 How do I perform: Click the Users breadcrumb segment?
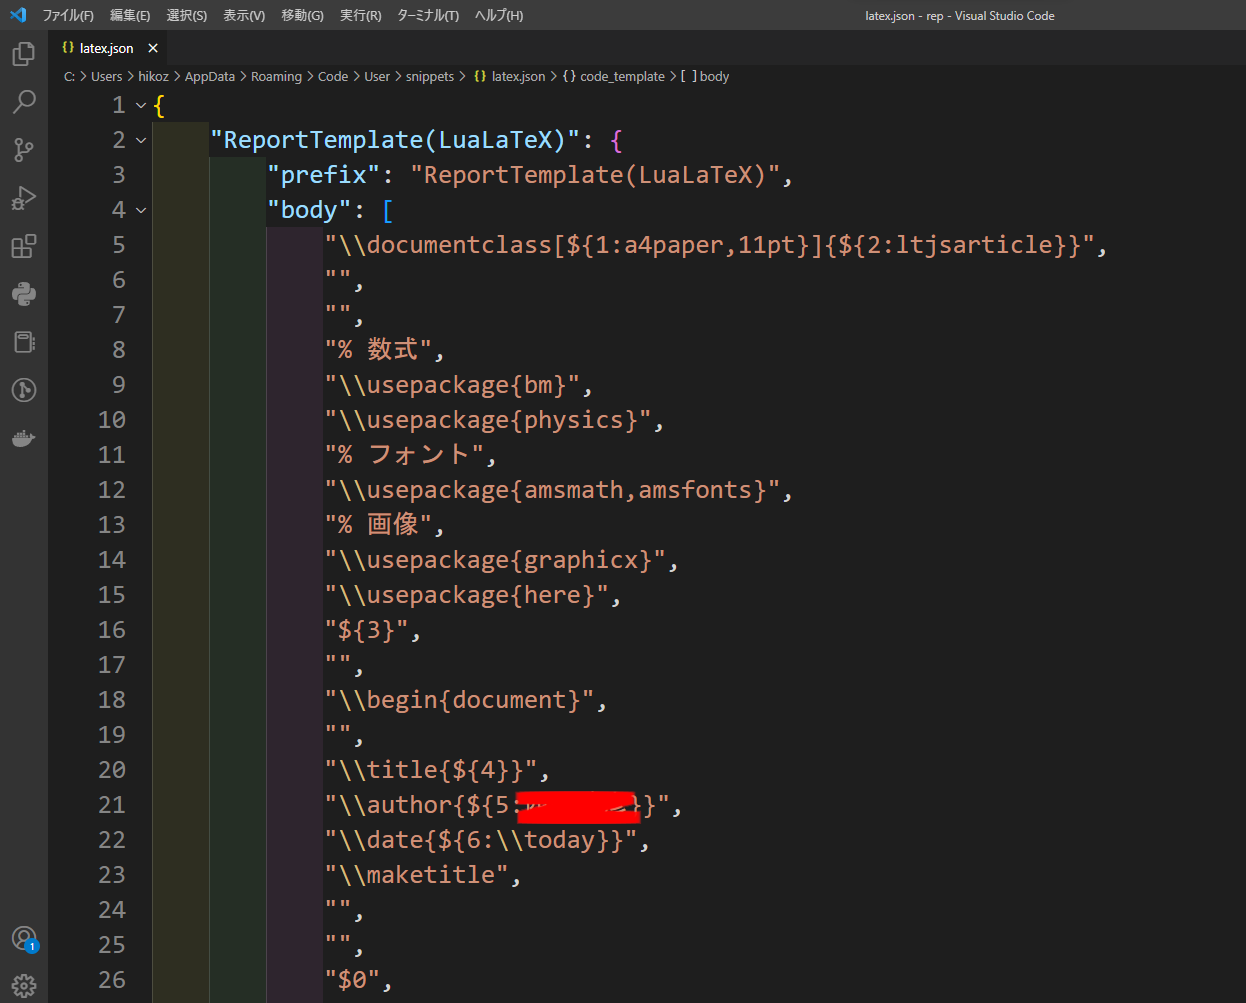(106, 76)
